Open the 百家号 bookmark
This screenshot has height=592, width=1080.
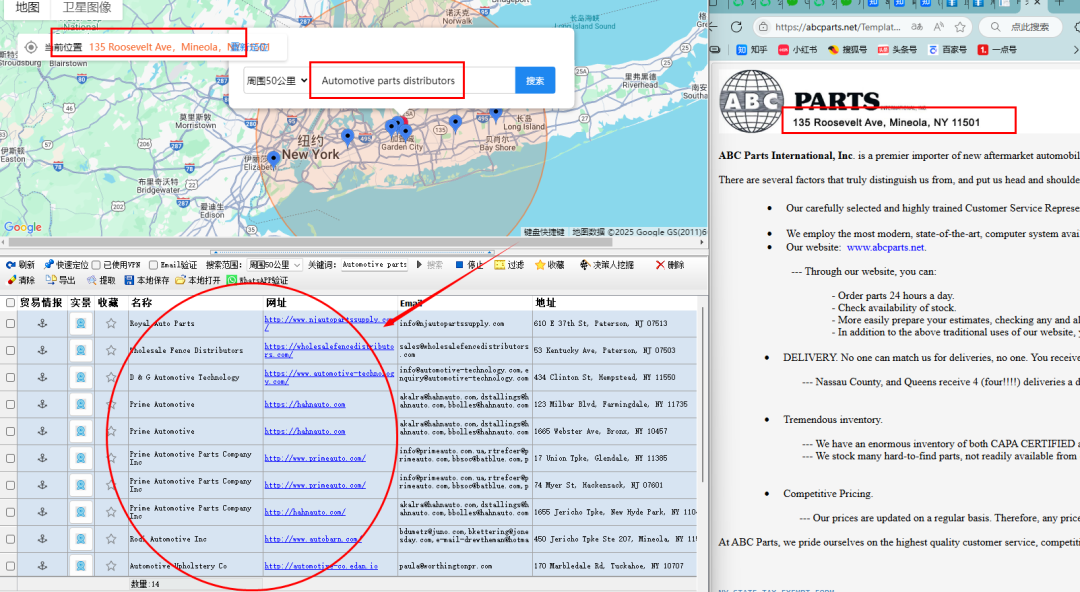(947, 50)
